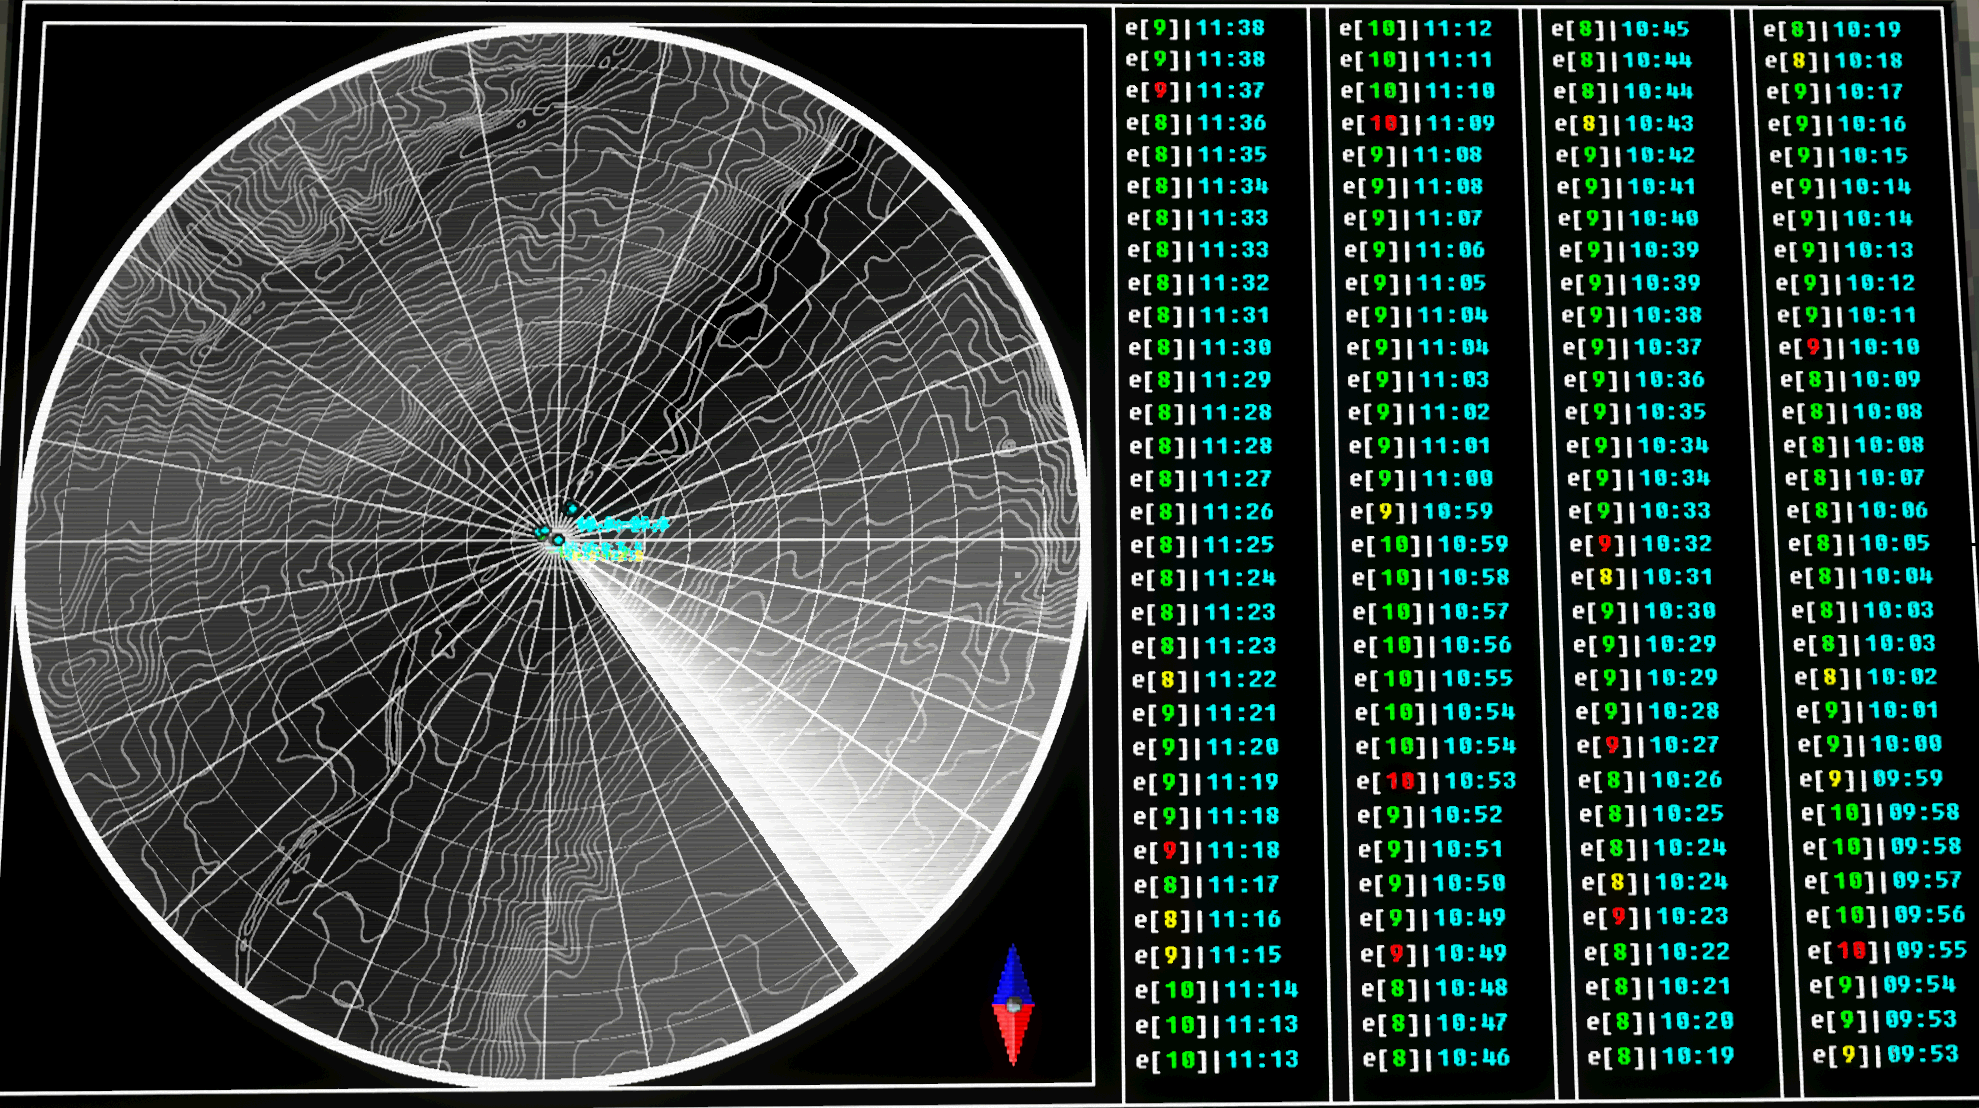
Task: Select log entry e[10]|11:10
Action: (1417, 91)
